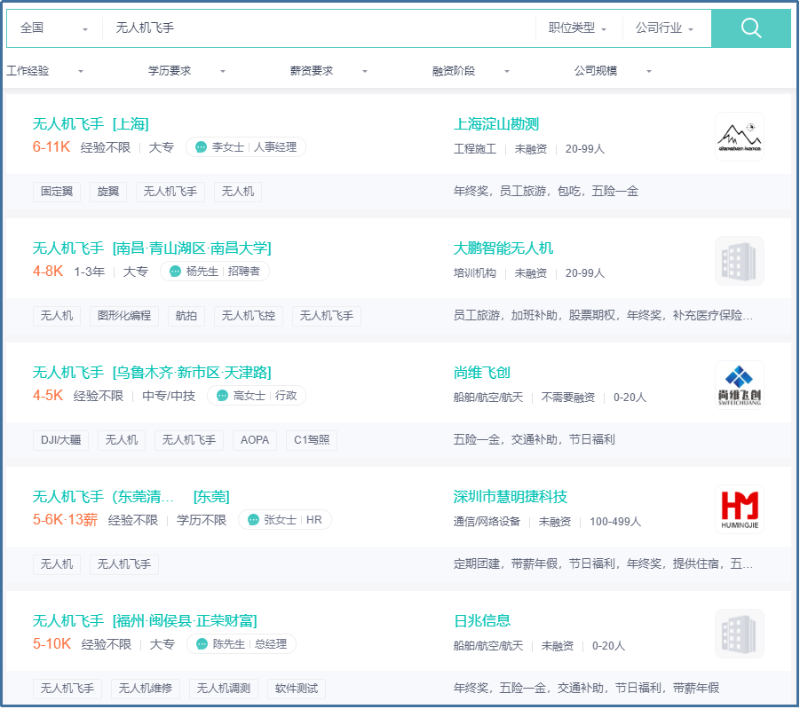The width and height of the screenshot is (800, 709).
Task: Open job 无人机飞手 (东莞清... [东莞]
Action: pyautogui.click(x=131, y=497)
